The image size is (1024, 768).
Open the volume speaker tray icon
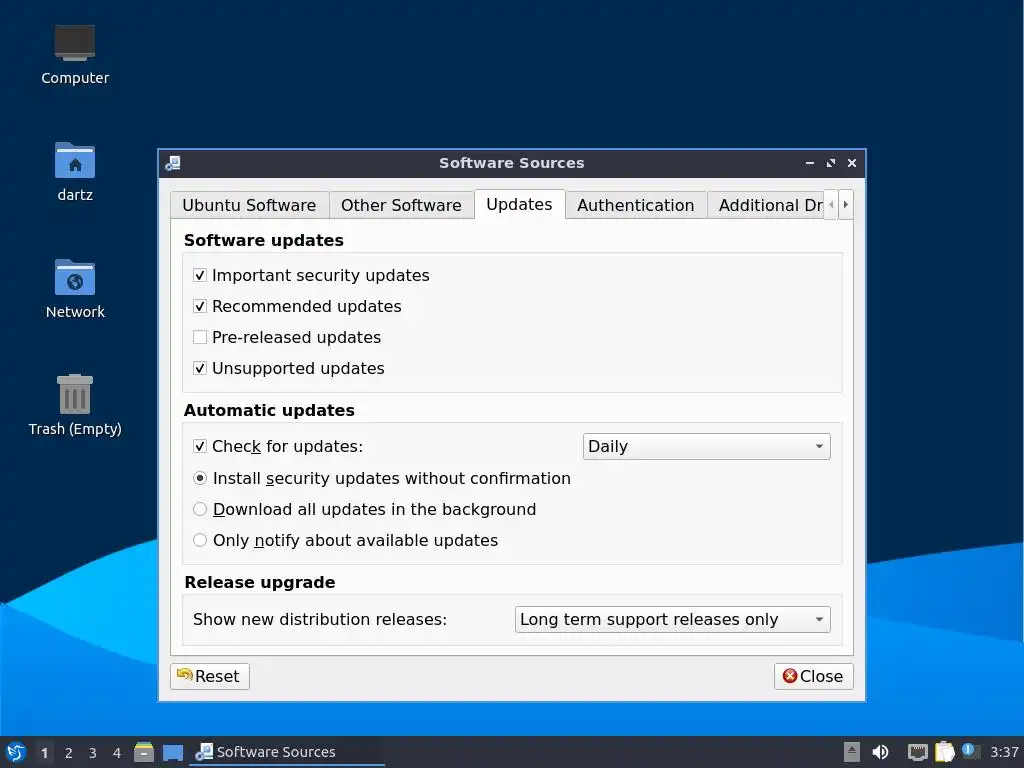[x=880, y=752]
